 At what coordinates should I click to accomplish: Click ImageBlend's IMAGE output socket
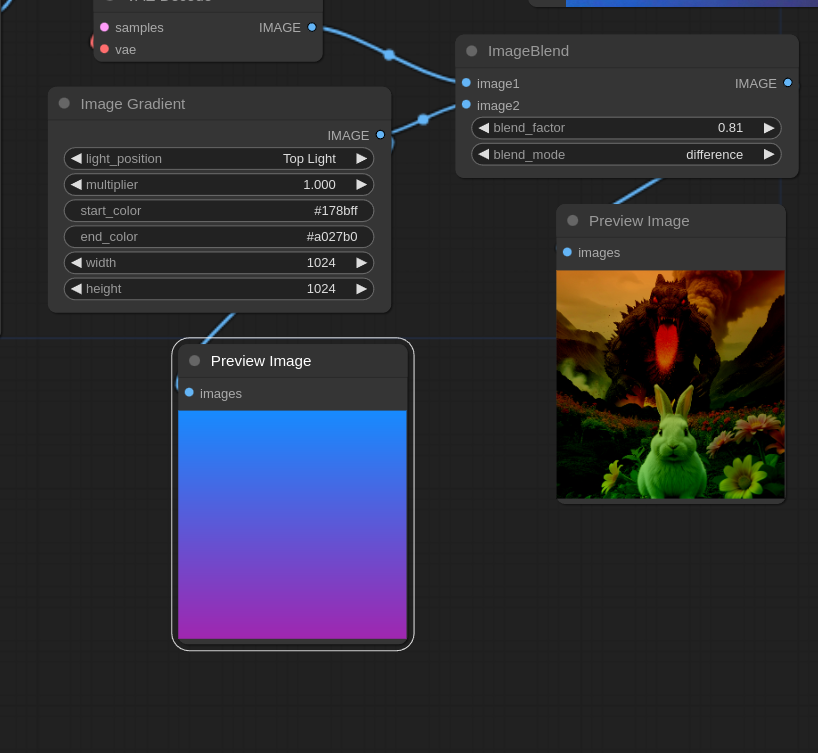click(788, 83)
